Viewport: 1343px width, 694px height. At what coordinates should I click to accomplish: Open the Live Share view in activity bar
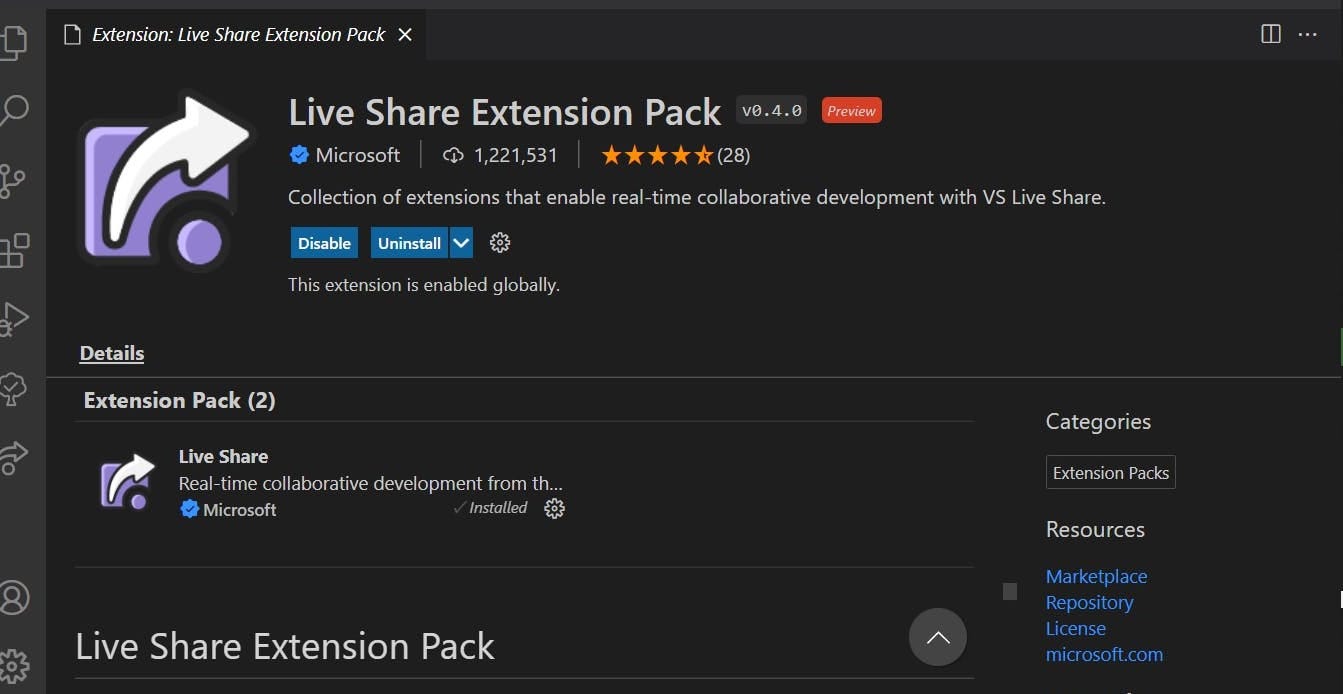[14, 456]
